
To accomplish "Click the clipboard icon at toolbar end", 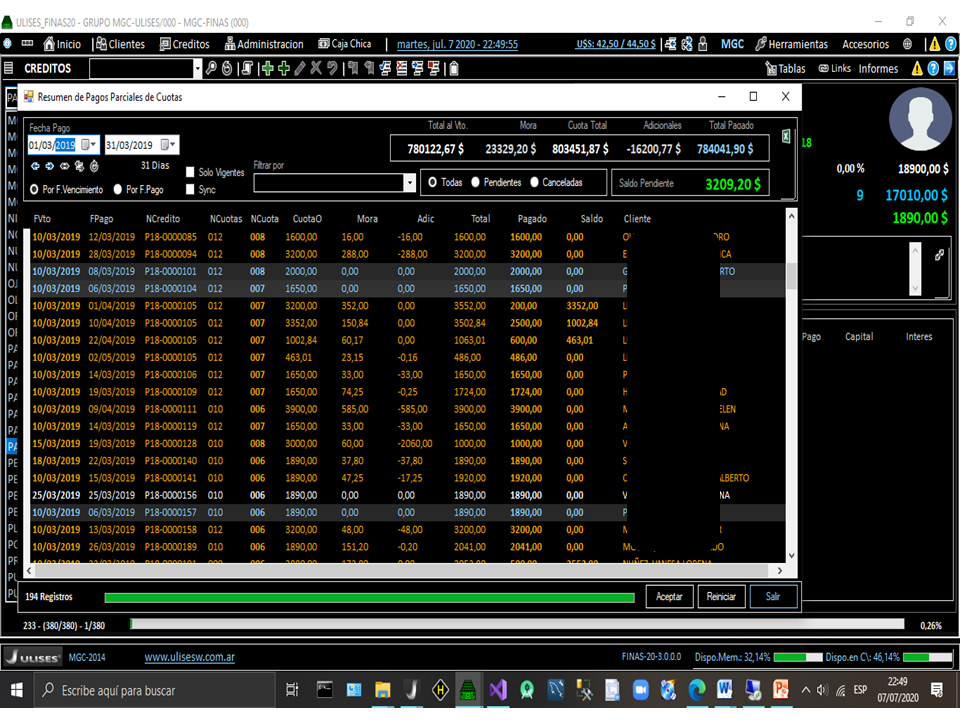I will pyautogui.click(x=453, y=69).
